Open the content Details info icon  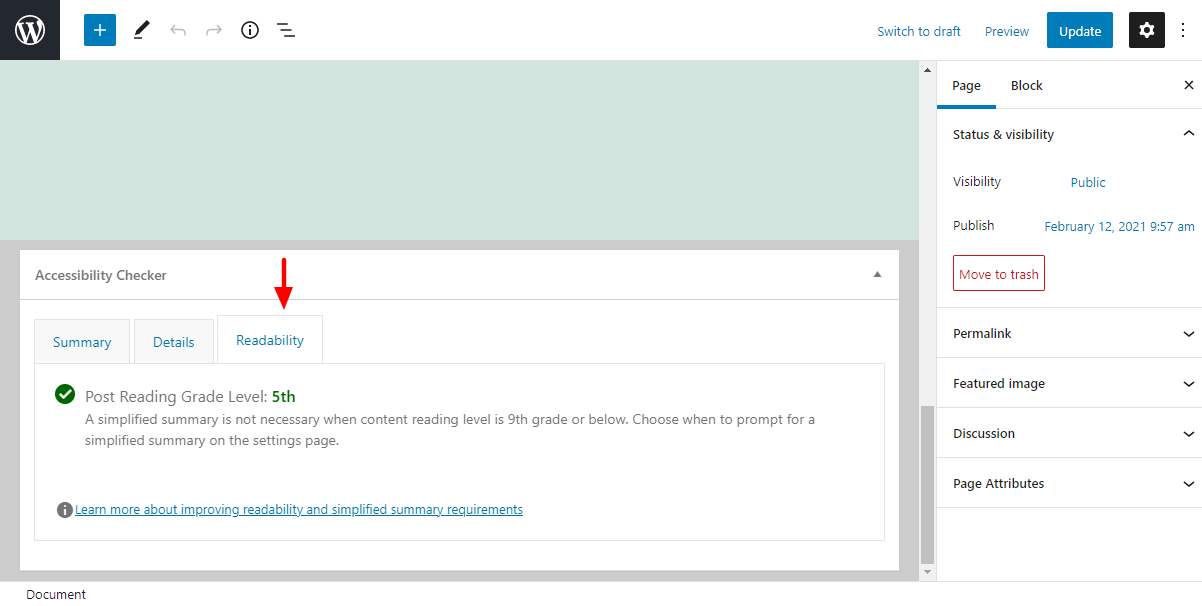pyautogui.click(x=250, y=30)
